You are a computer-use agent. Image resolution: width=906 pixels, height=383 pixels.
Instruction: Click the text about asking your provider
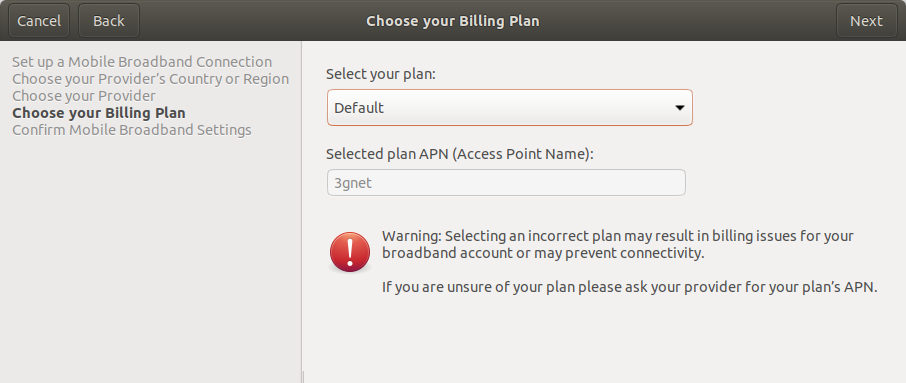coord(630,287)
